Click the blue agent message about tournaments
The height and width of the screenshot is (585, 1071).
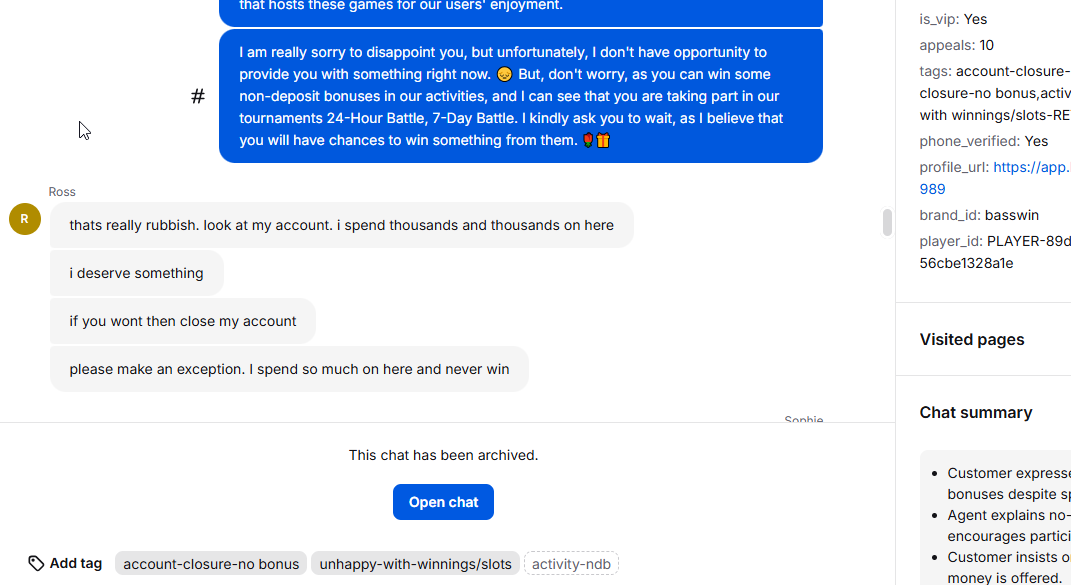click(520, 96)
